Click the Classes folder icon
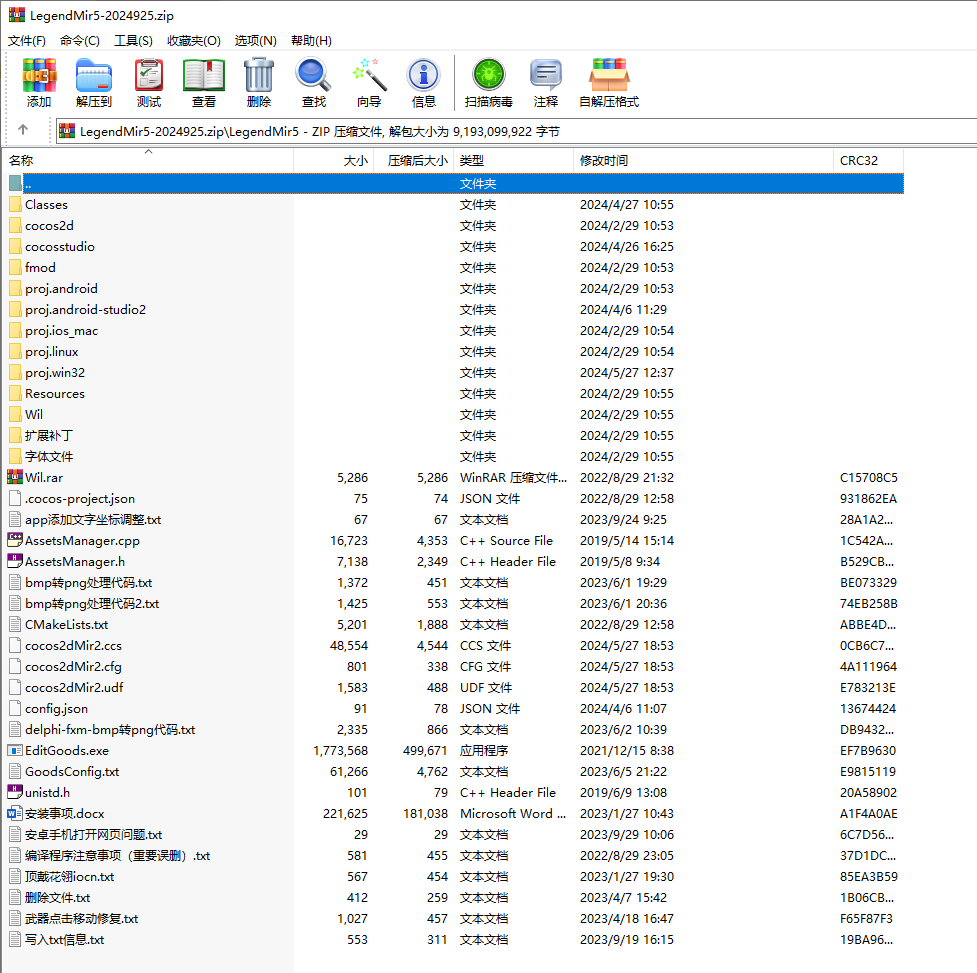Screen dimensions: 977x973 (16, 204)
